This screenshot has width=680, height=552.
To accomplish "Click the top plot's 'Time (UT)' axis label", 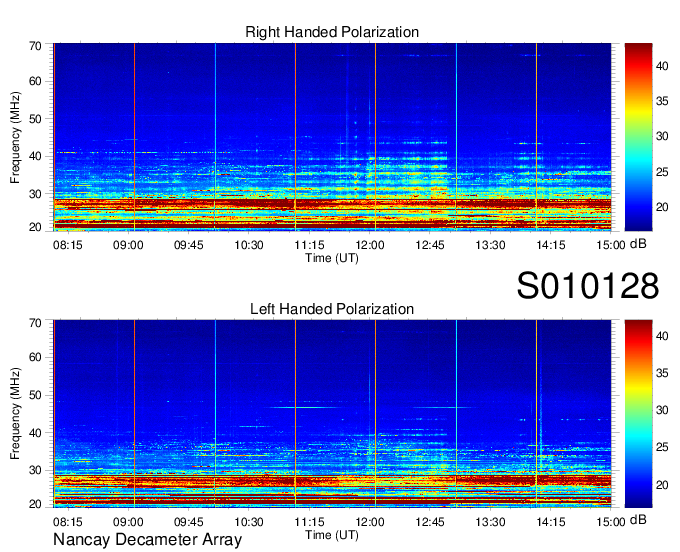I will (332, 258).
